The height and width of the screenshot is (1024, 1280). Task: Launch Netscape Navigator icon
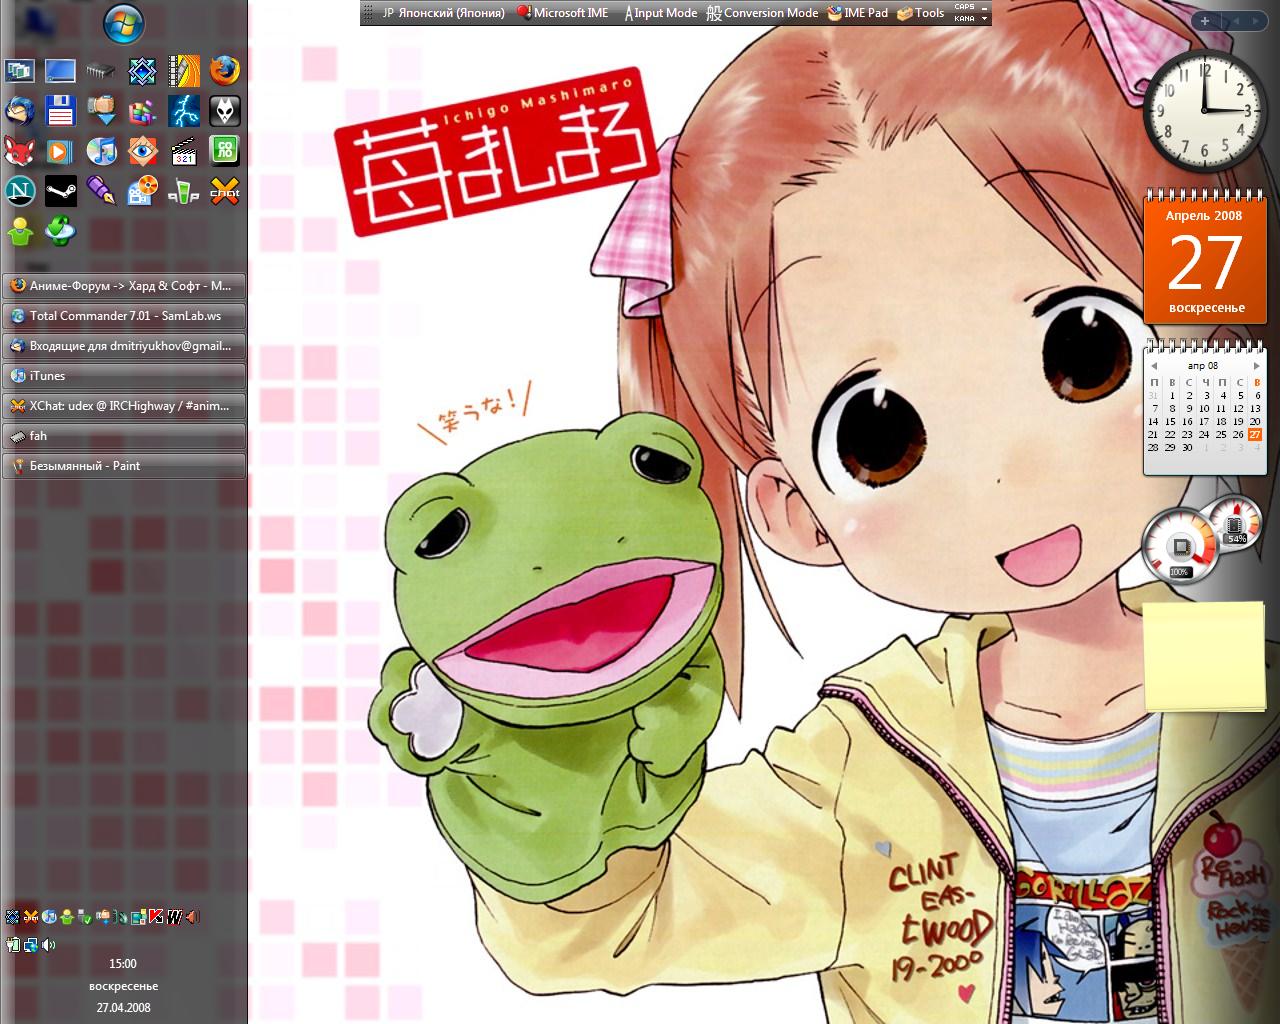click(x=19, y=190)
